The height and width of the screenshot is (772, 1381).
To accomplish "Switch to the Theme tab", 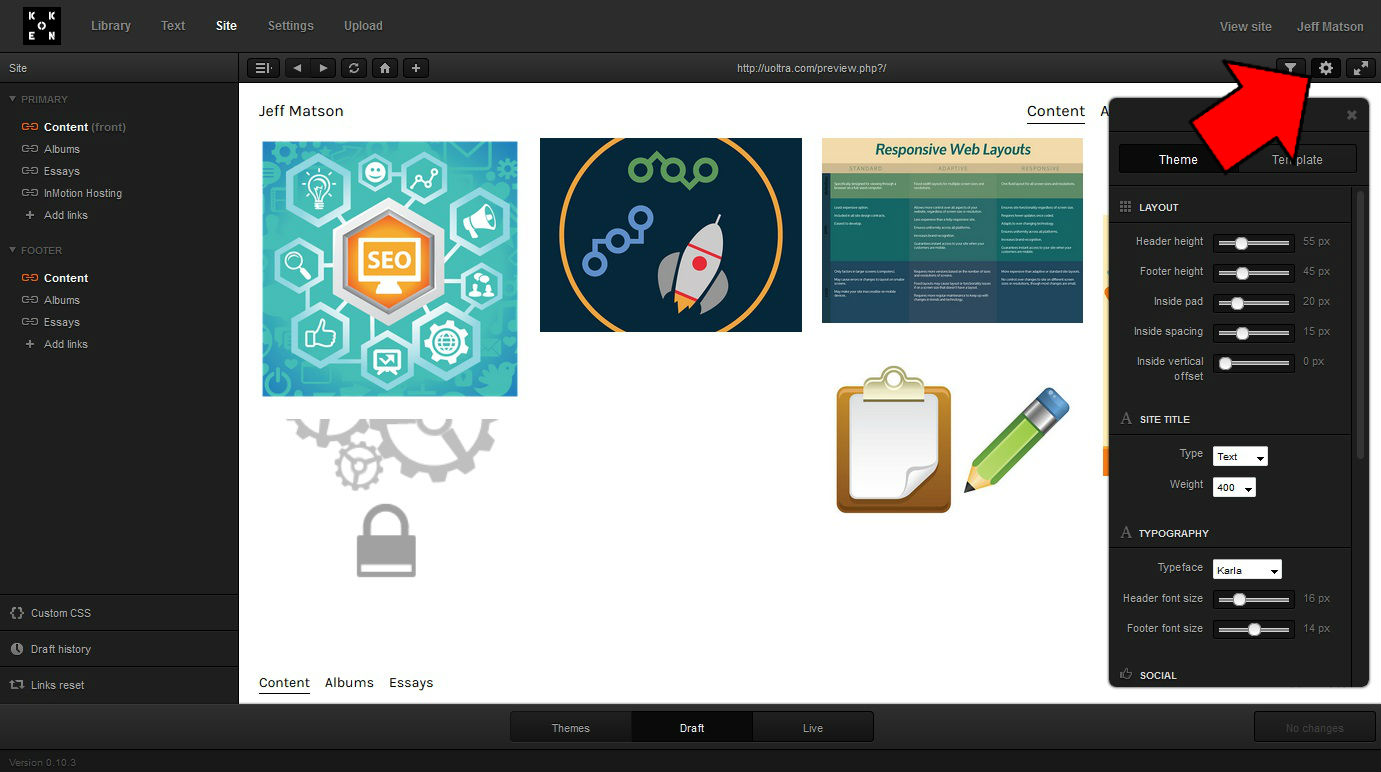I will tap(1178, 159).
